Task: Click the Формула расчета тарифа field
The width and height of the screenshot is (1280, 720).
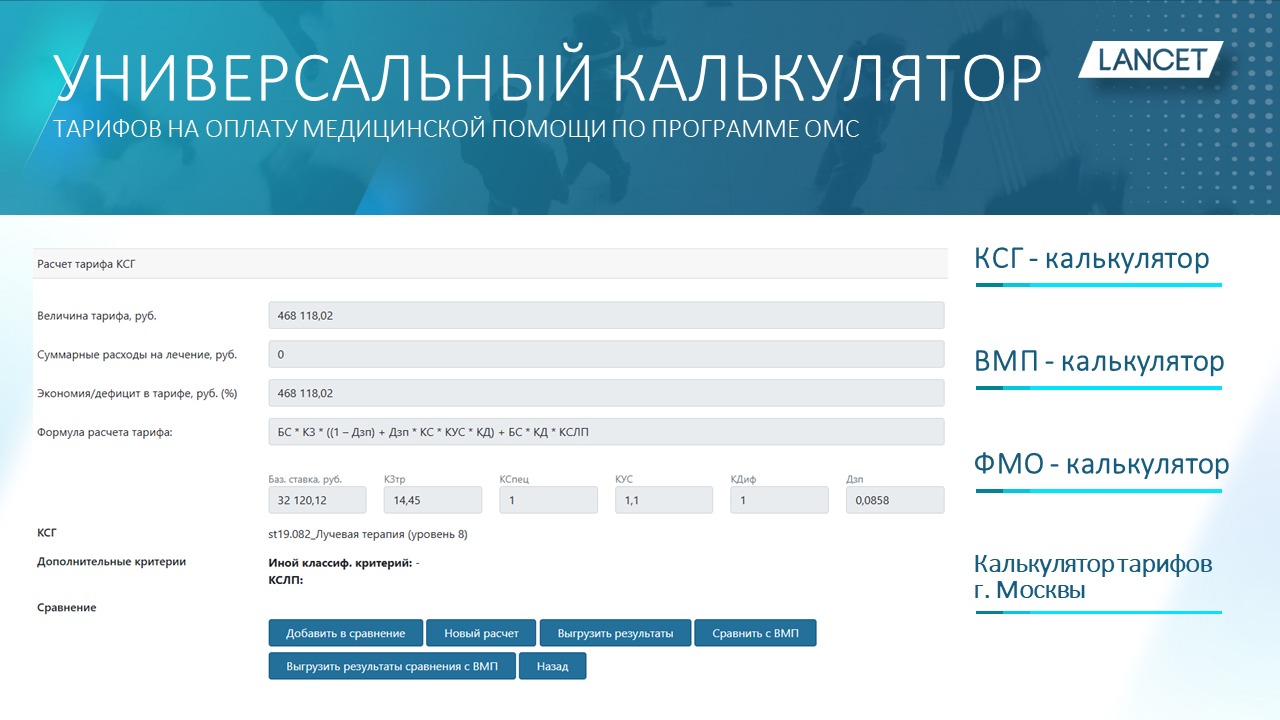Action: (606, 432)
